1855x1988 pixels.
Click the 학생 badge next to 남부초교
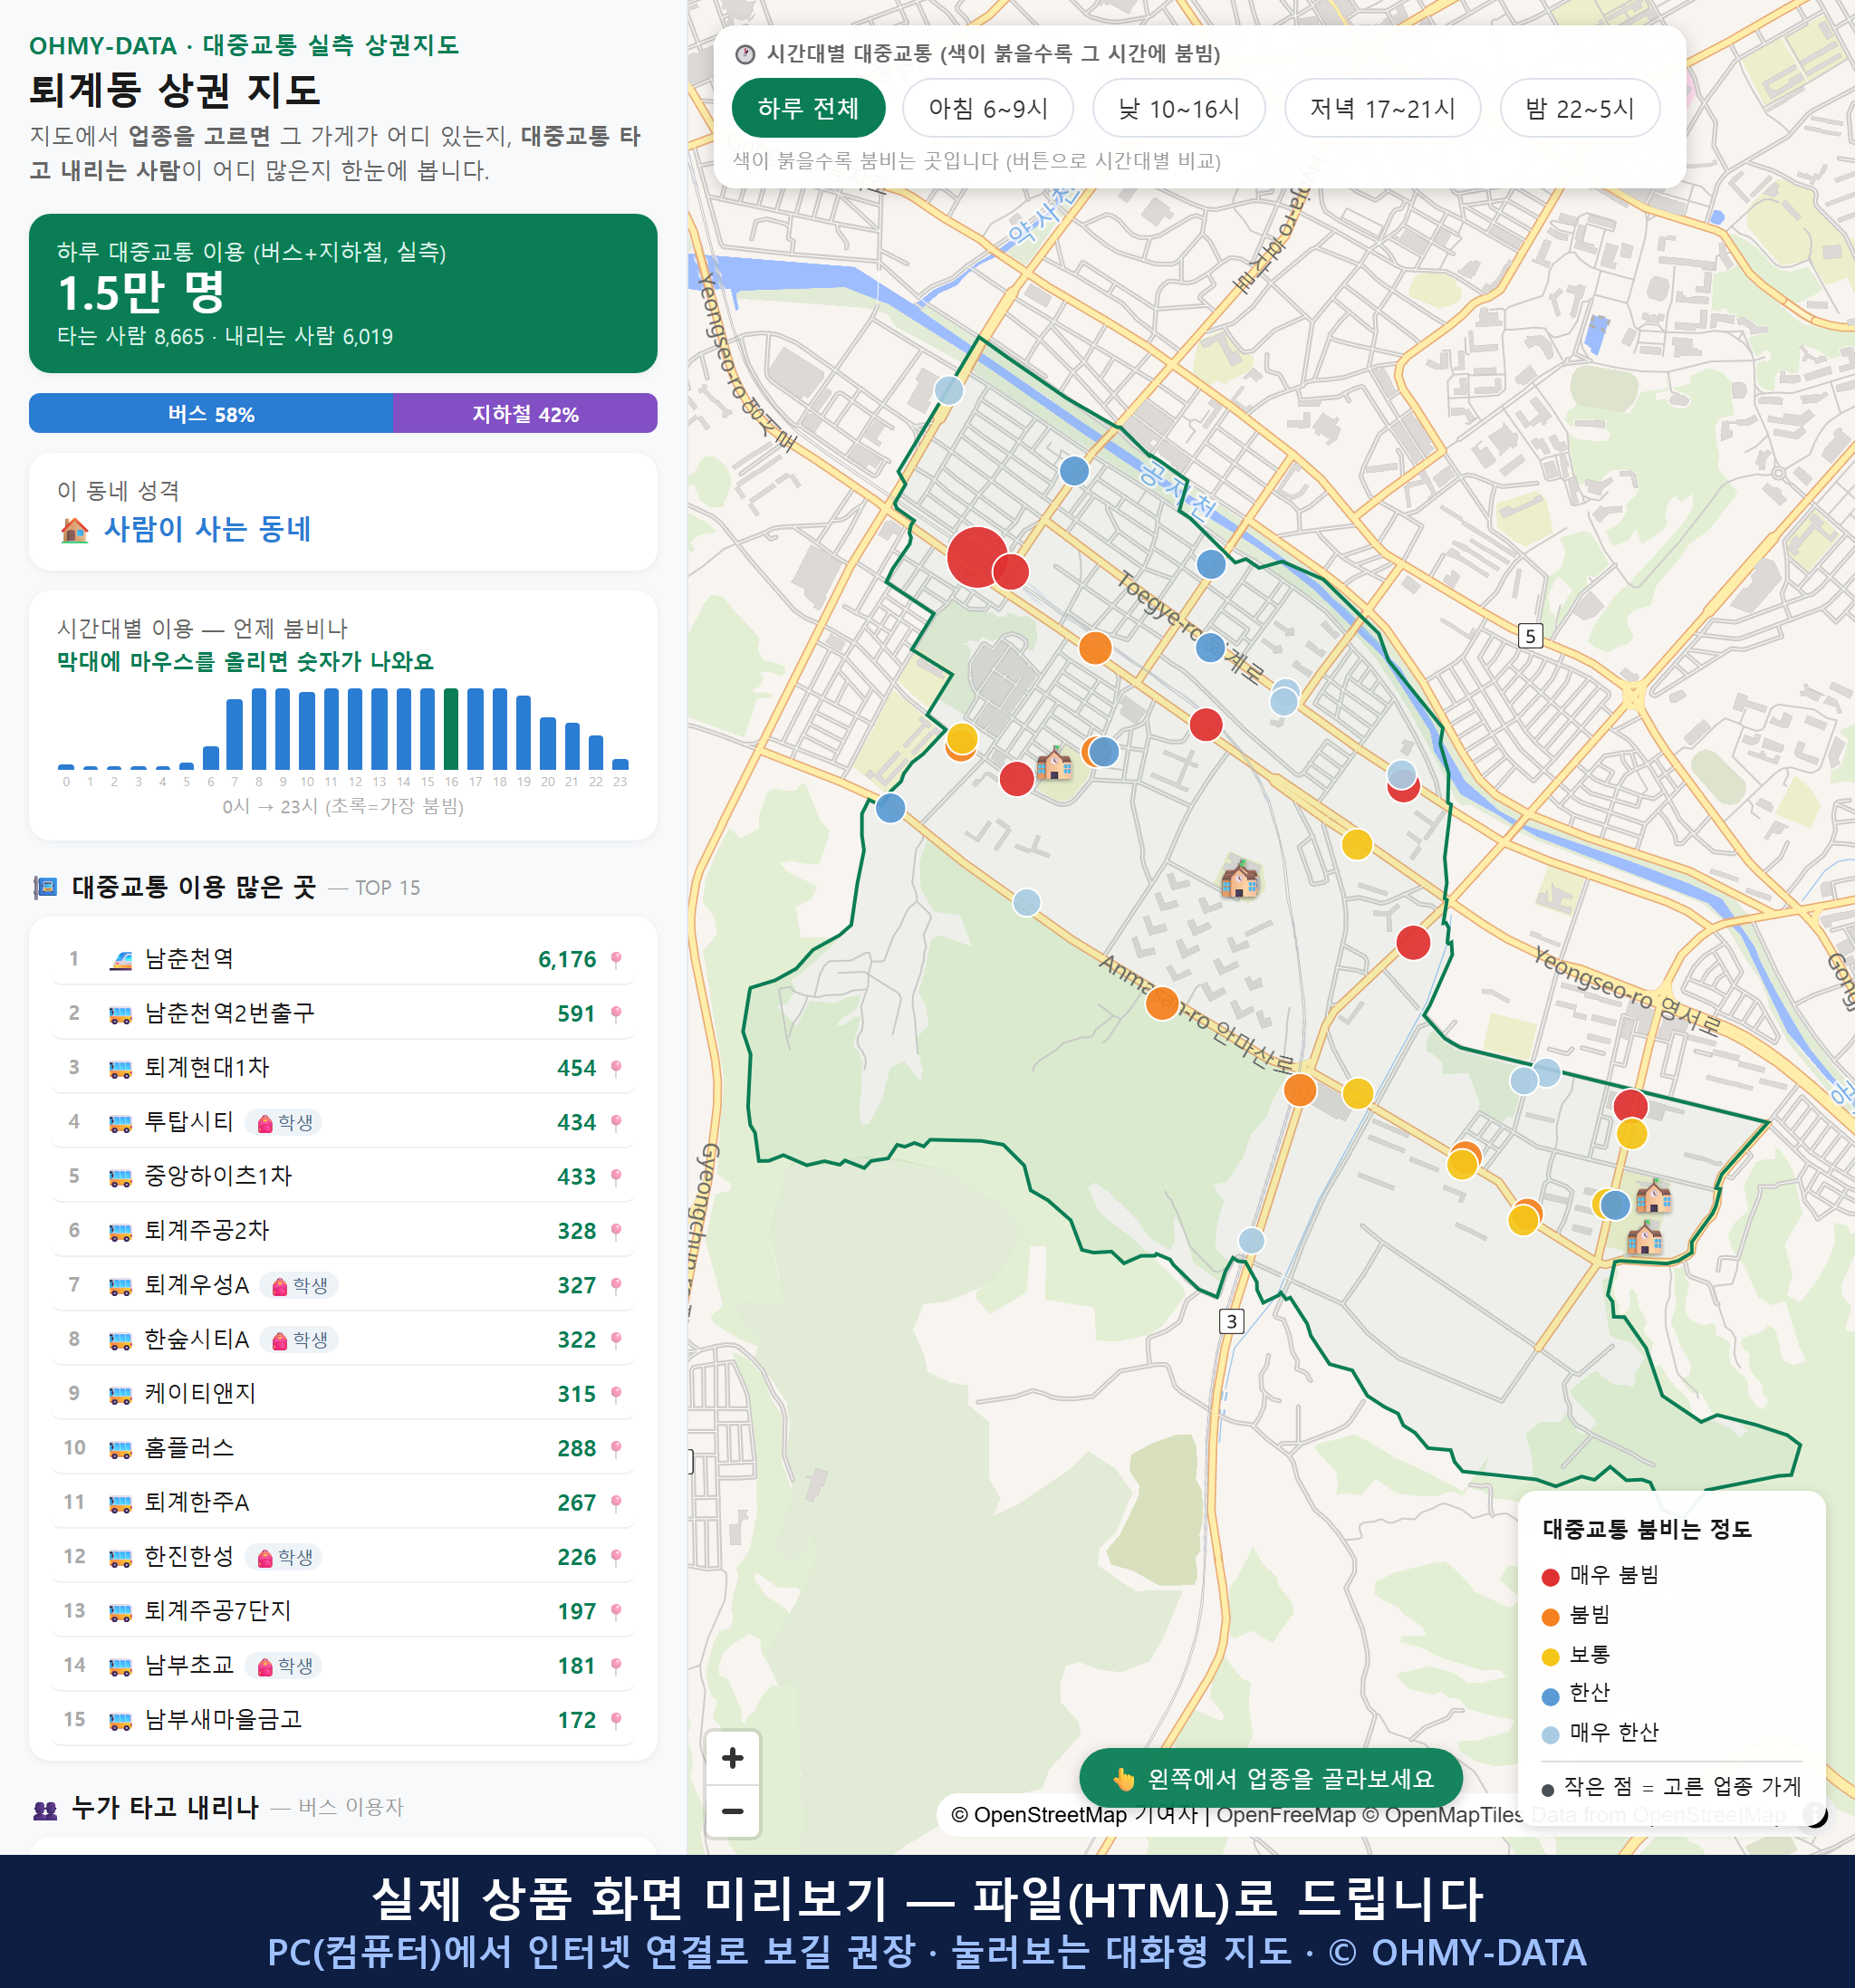point(285,1666)
